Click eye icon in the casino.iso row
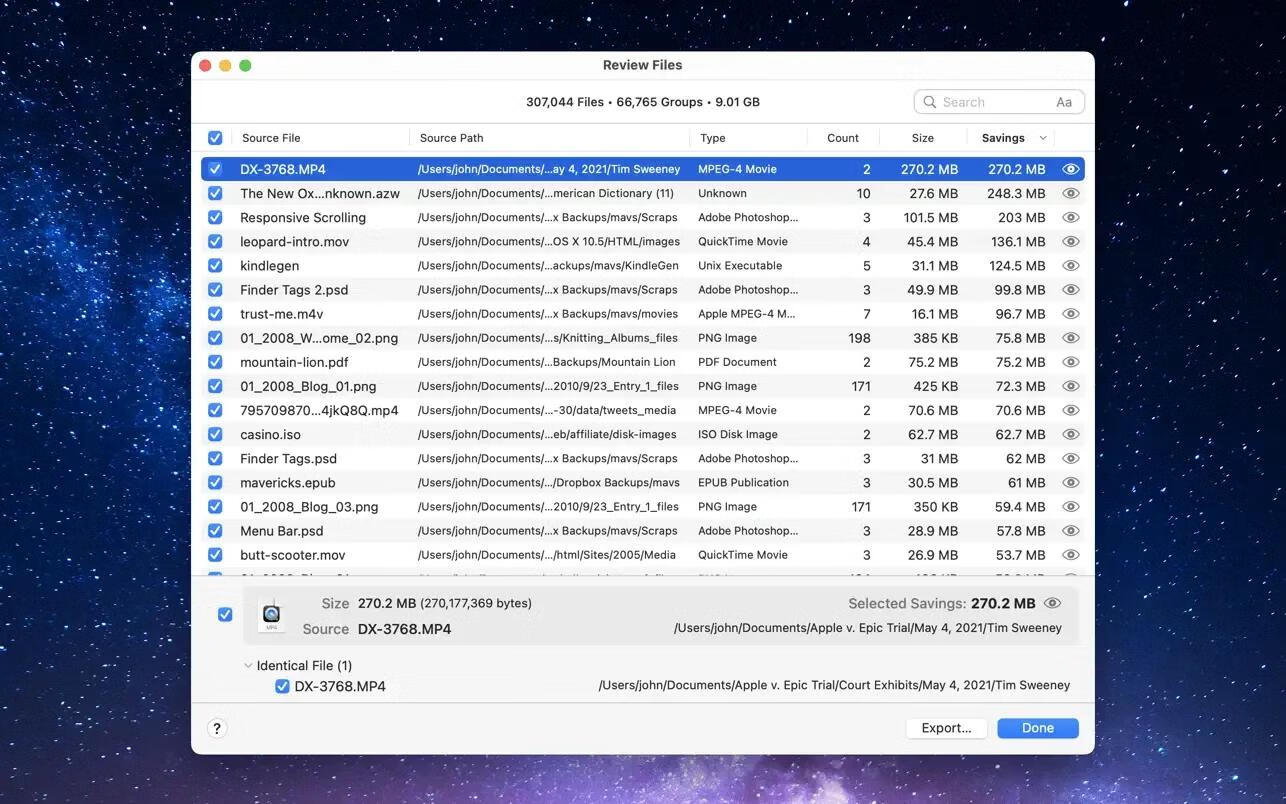1286x804 pixels. point(1070,435)
